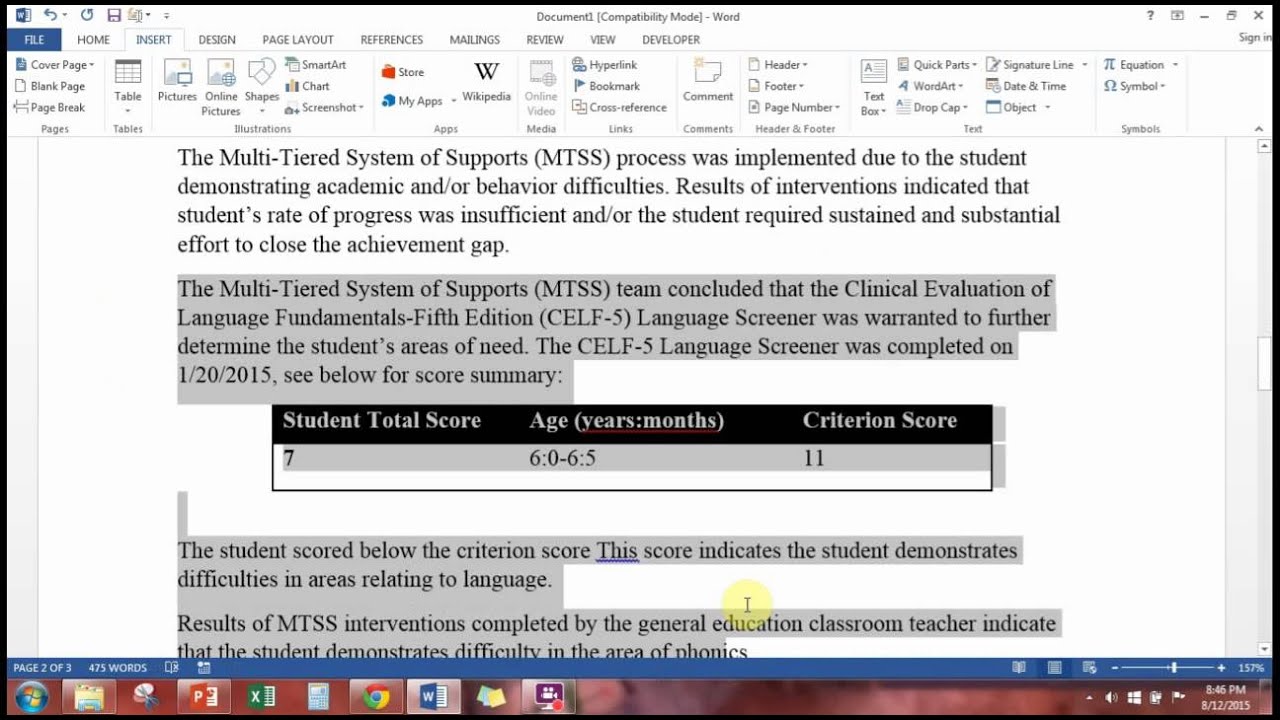Insert a Page Break
1280x720 pixels.
click(x=50, y=107)
